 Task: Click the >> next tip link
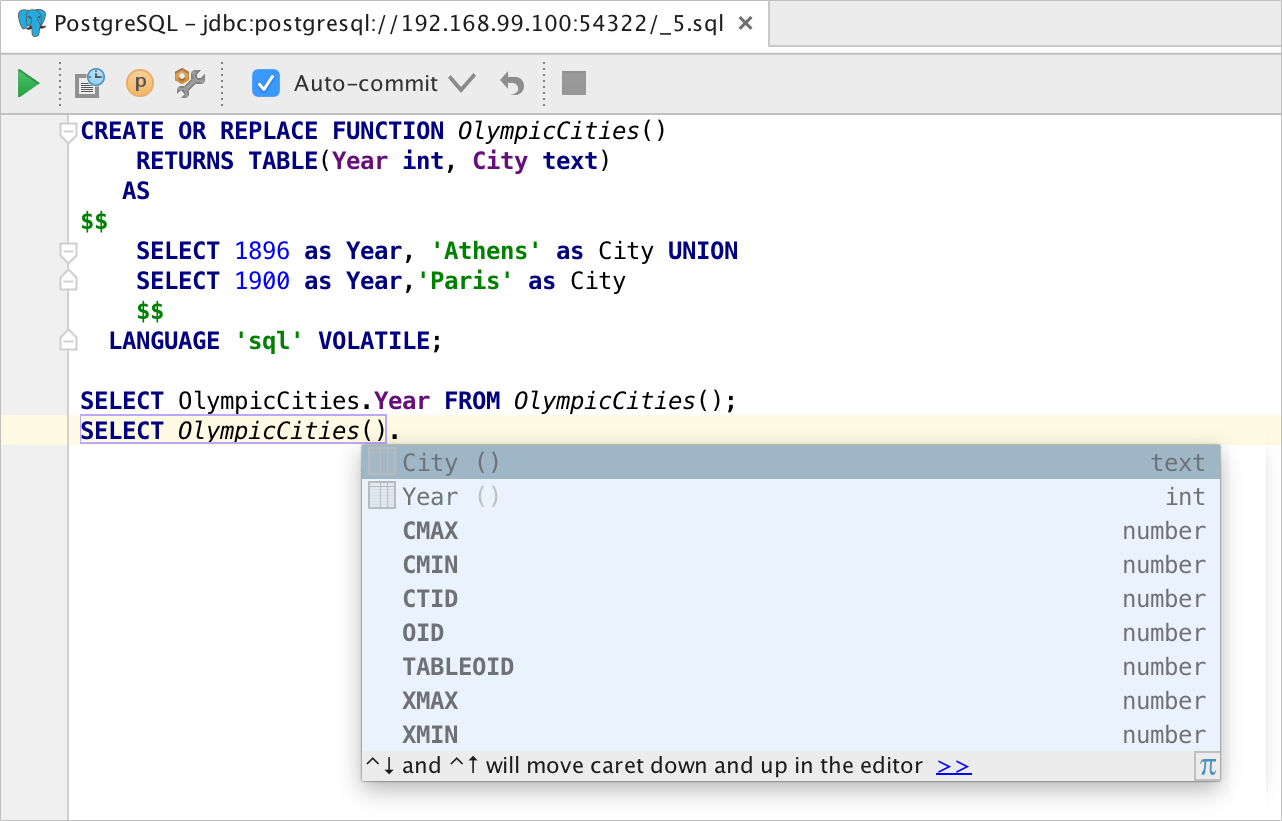954,766
